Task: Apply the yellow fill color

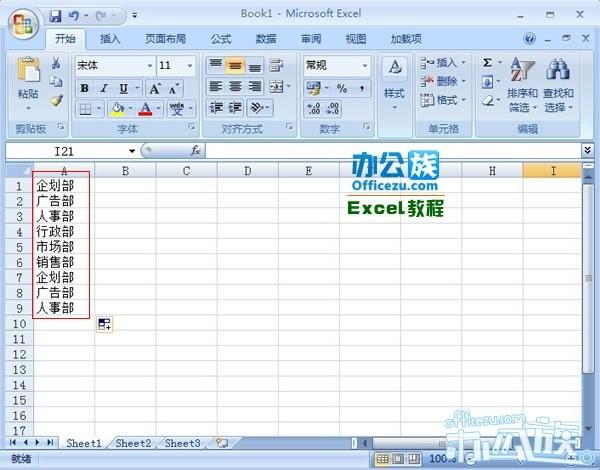Action: point(117,109)
